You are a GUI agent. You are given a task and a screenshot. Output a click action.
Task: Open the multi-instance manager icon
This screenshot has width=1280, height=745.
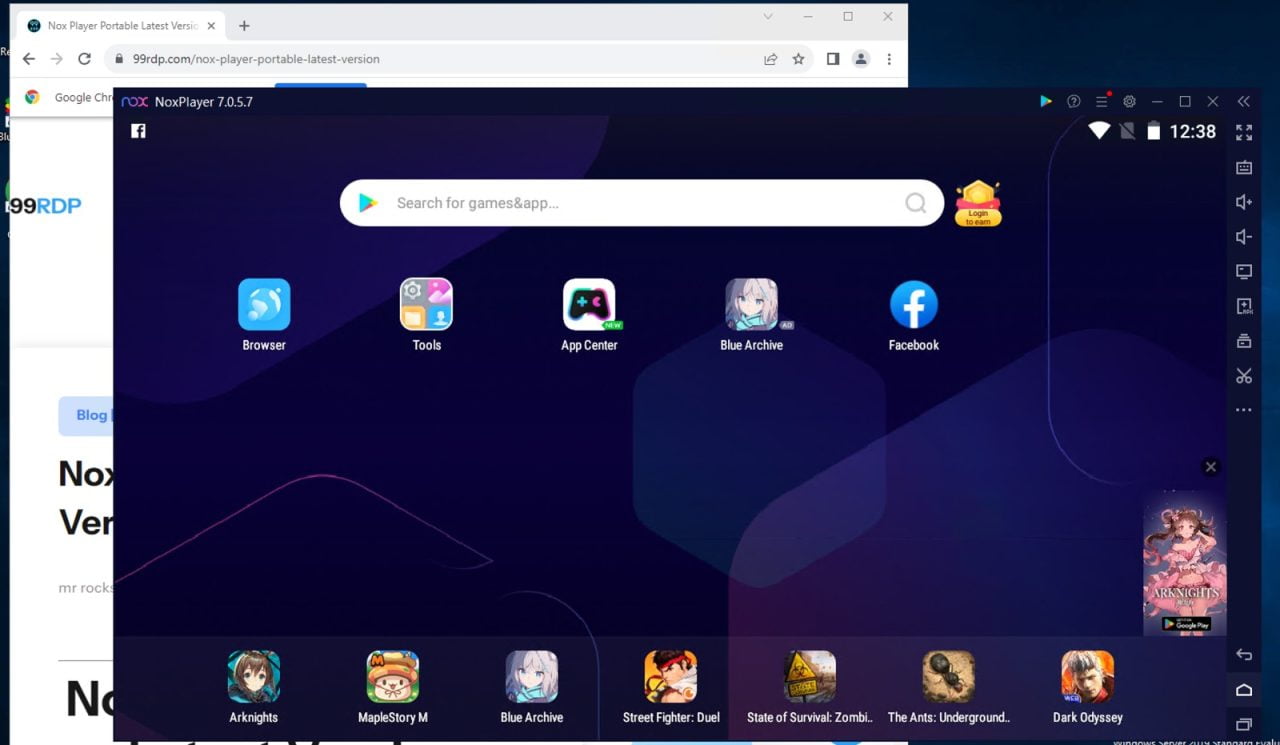pos(1243,340)
